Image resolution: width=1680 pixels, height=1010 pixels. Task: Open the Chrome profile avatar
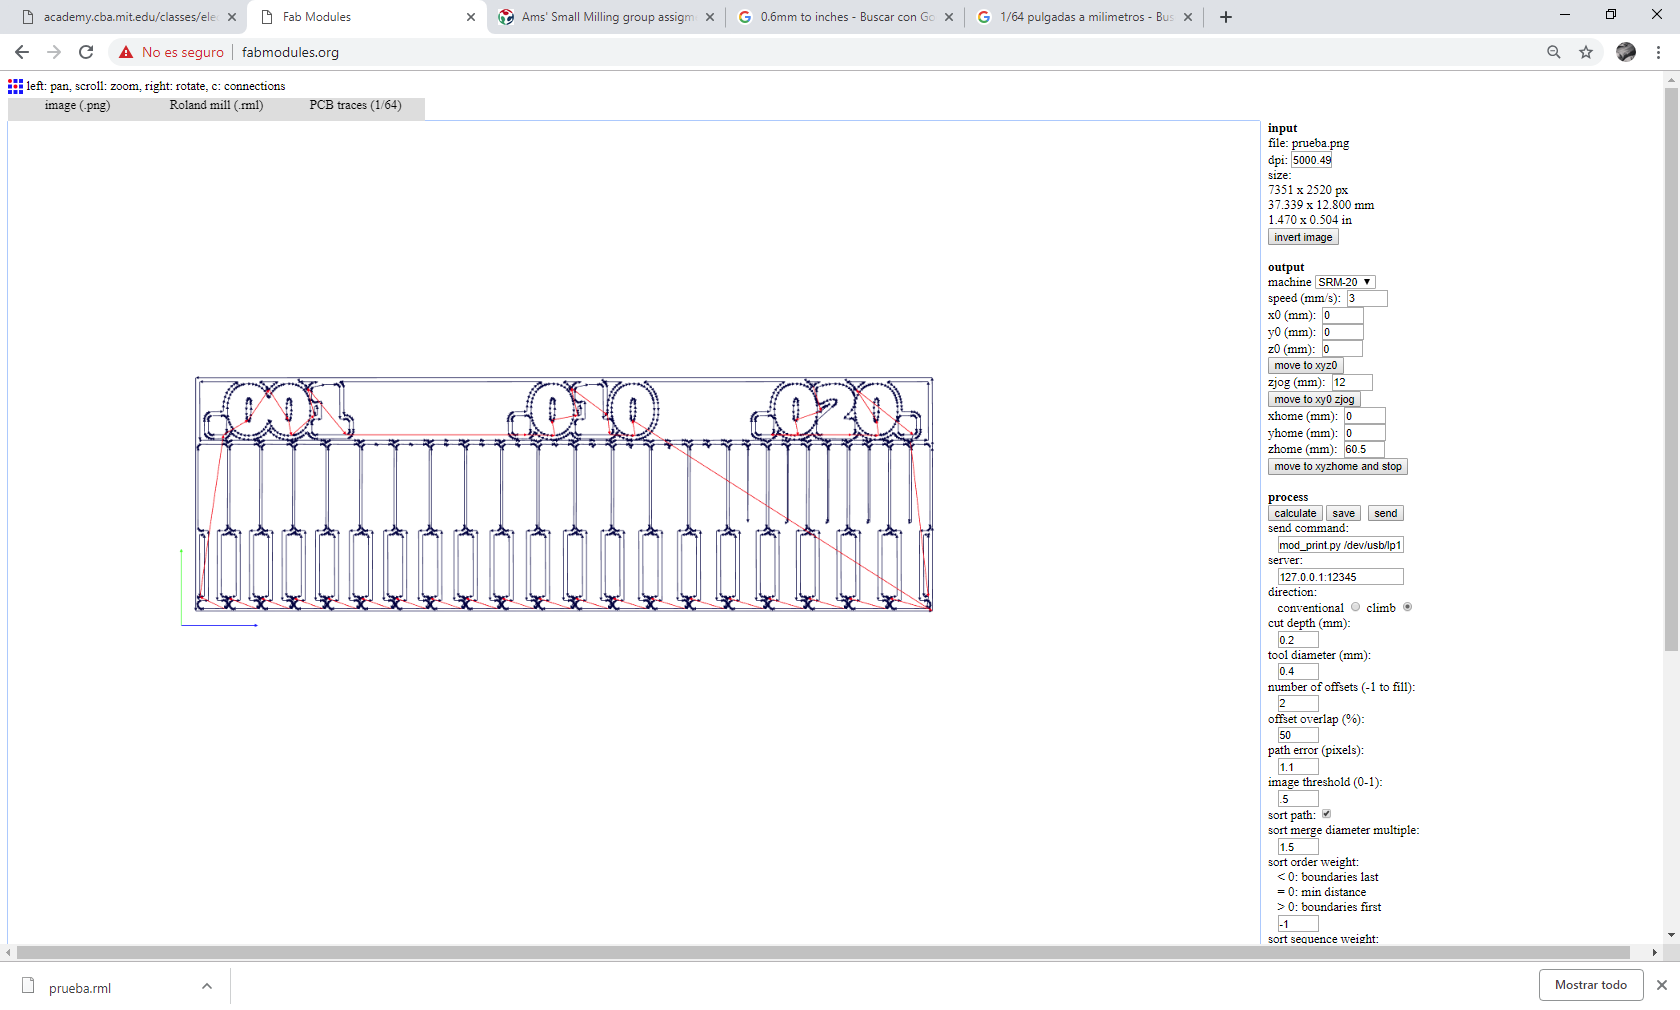(1626, 52)
